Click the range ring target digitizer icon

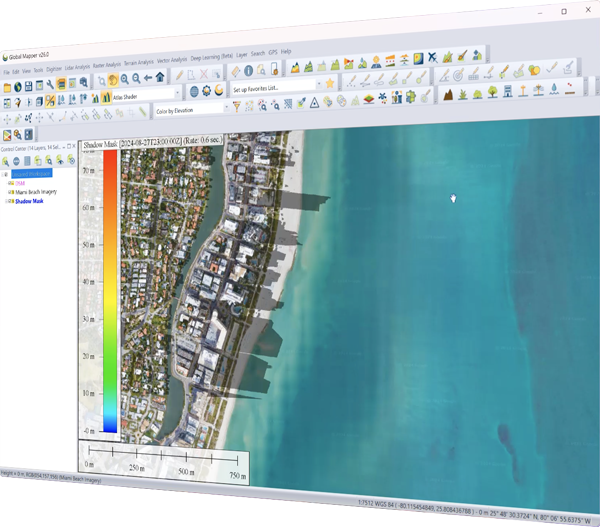coord(458,75)
